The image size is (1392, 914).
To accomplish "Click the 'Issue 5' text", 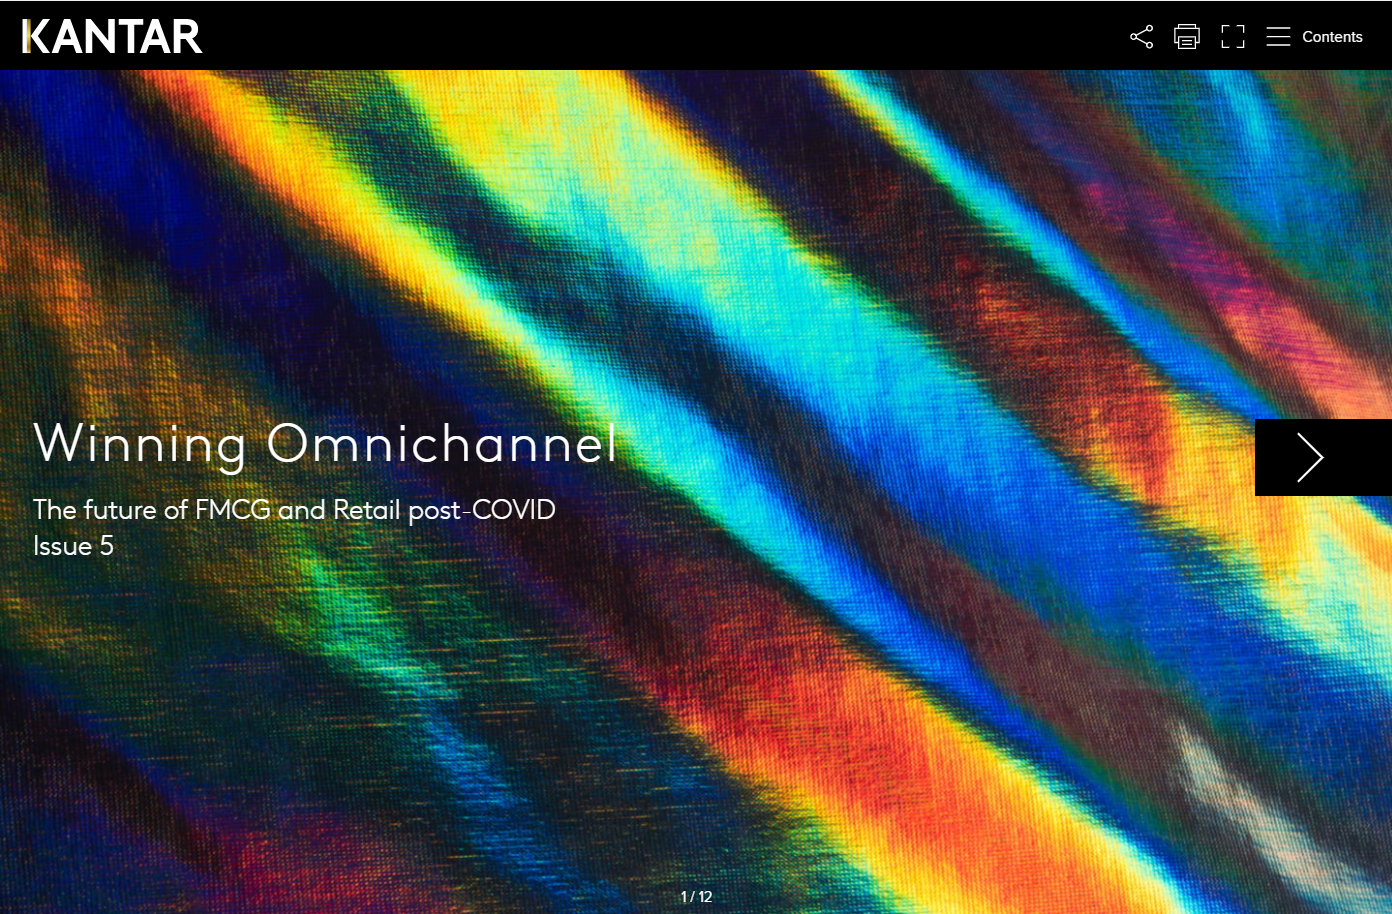I will [x=73, y=546].
